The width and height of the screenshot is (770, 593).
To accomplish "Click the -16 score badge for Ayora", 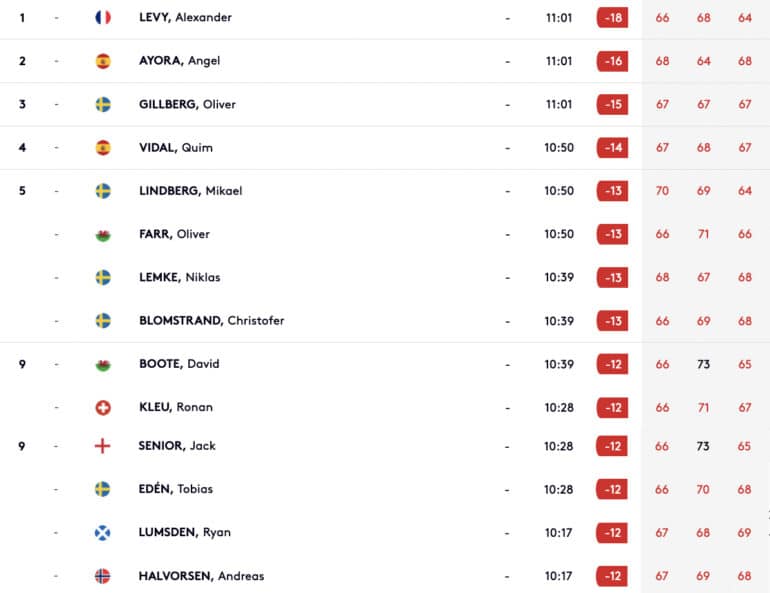I will (612, 61).
